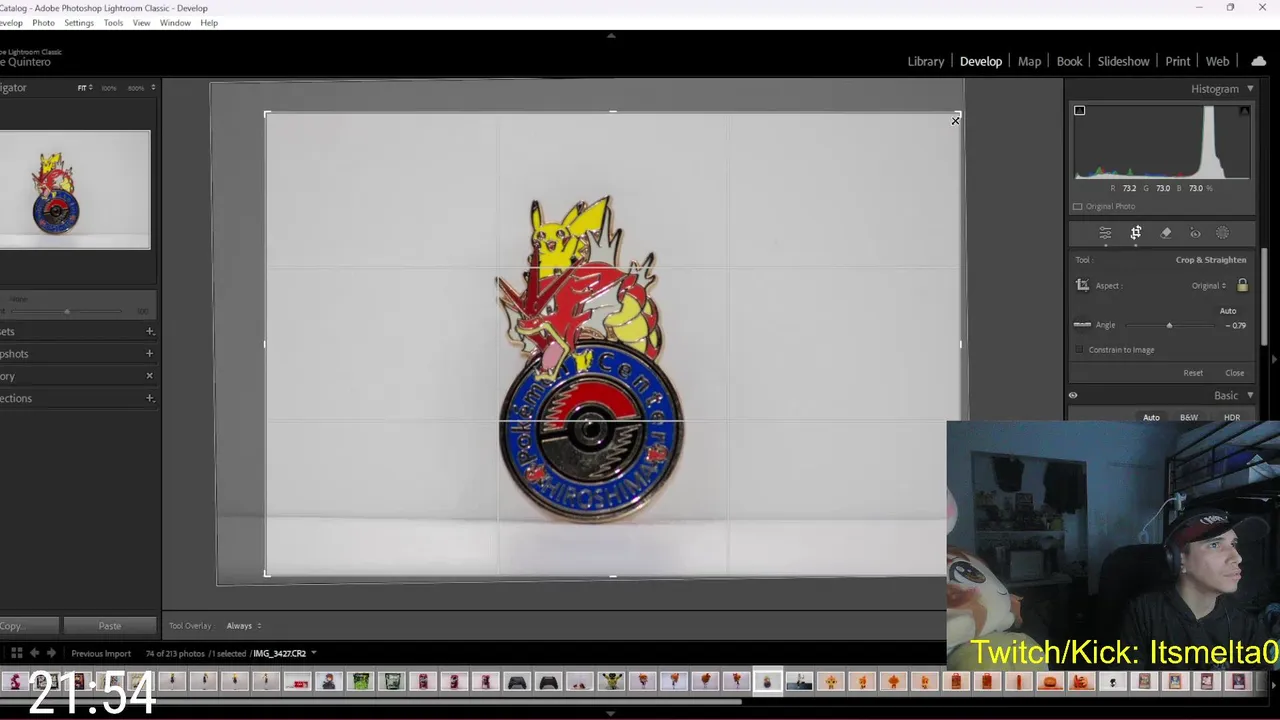The height and width of the screenshot is (720, 1280).
Task: Select the Healing eraser tool icon
Action: coord(1166,233)
